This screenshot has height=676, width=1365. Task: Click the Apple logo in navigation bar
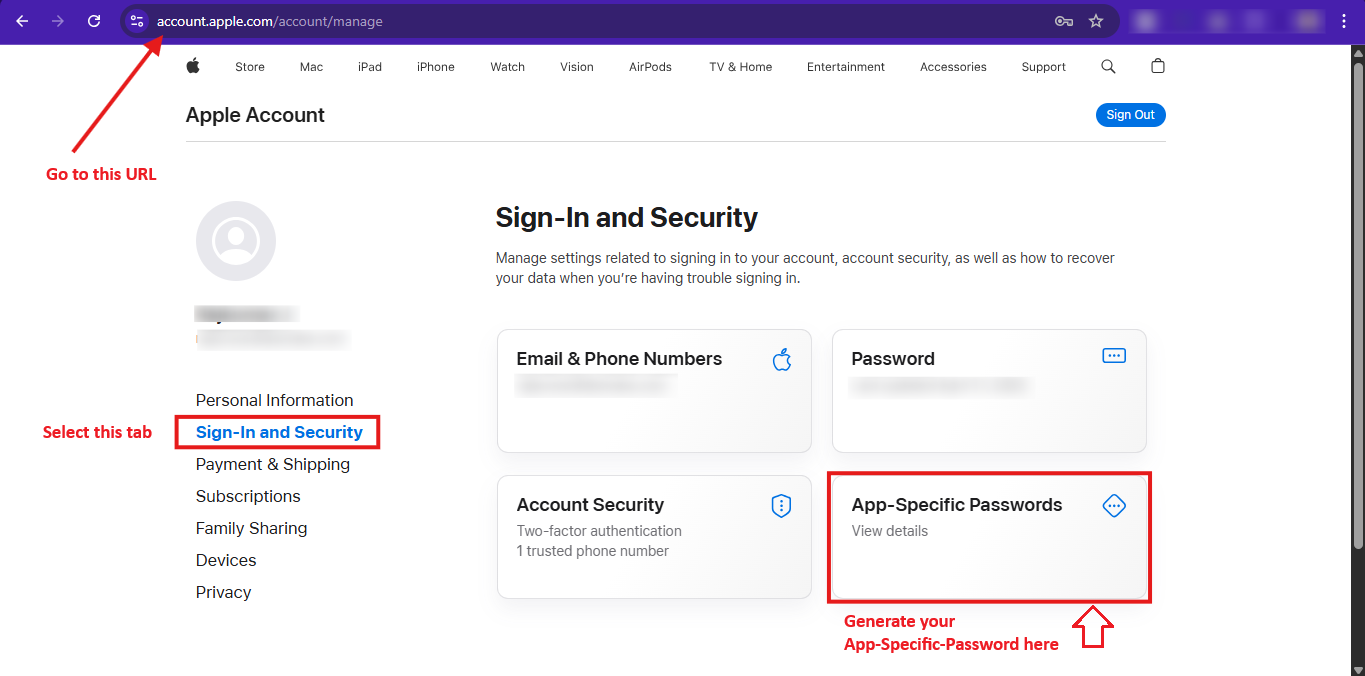click(x=193, y=66)
